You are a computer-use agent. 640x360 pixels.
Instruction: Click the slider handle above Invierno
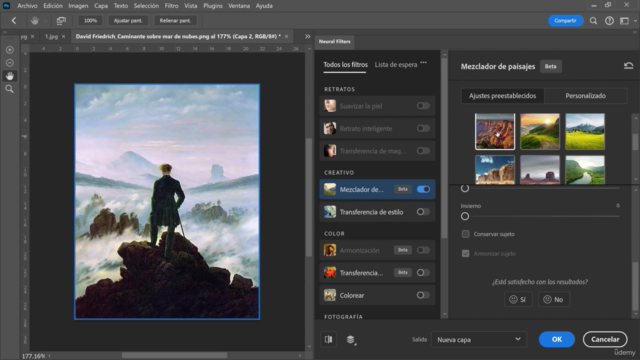click(x=465, y=189)
